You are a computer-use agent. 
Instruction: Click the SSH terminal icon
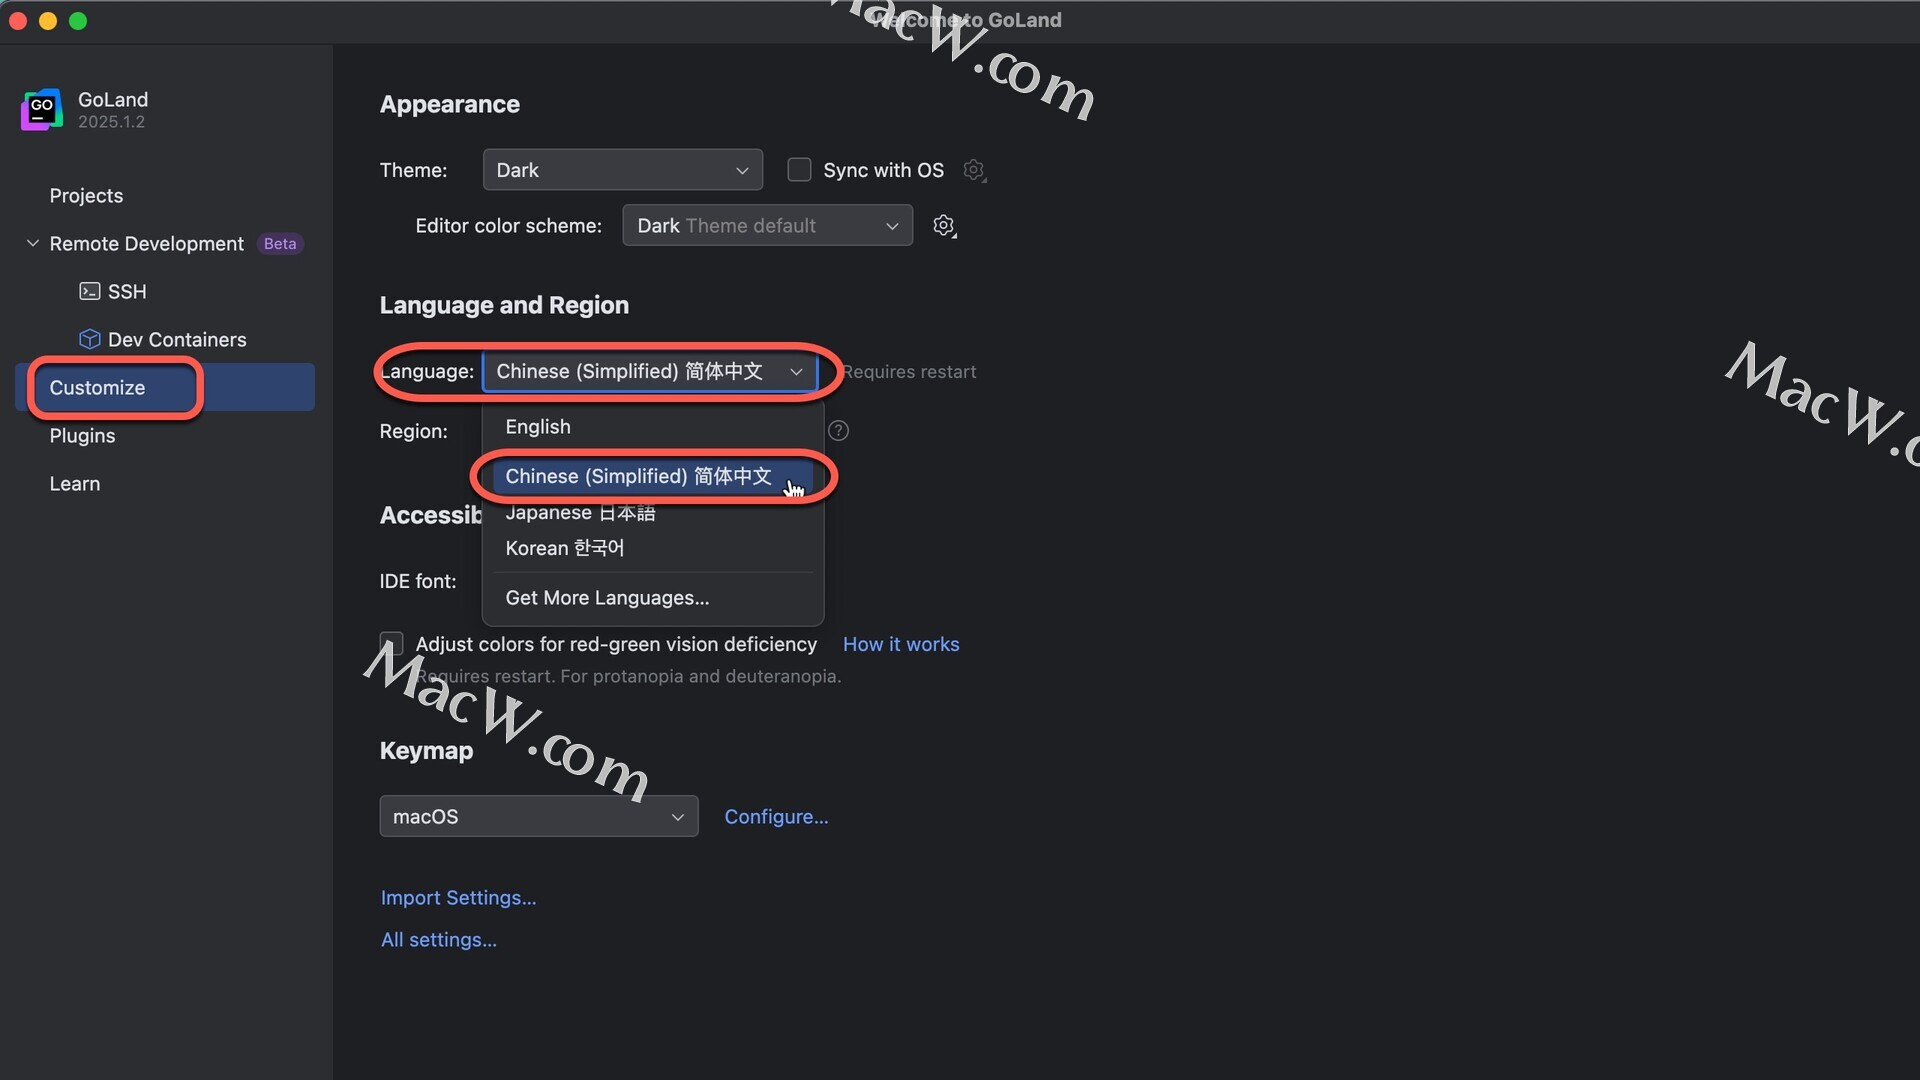point(89,291)
